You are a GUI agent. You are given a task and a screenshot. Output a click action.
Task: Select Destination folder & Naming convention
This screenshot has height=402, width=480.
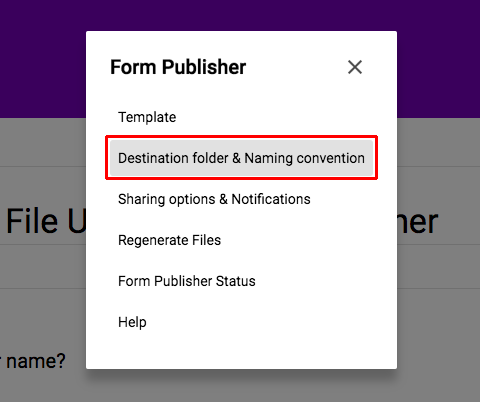(241, 158)
